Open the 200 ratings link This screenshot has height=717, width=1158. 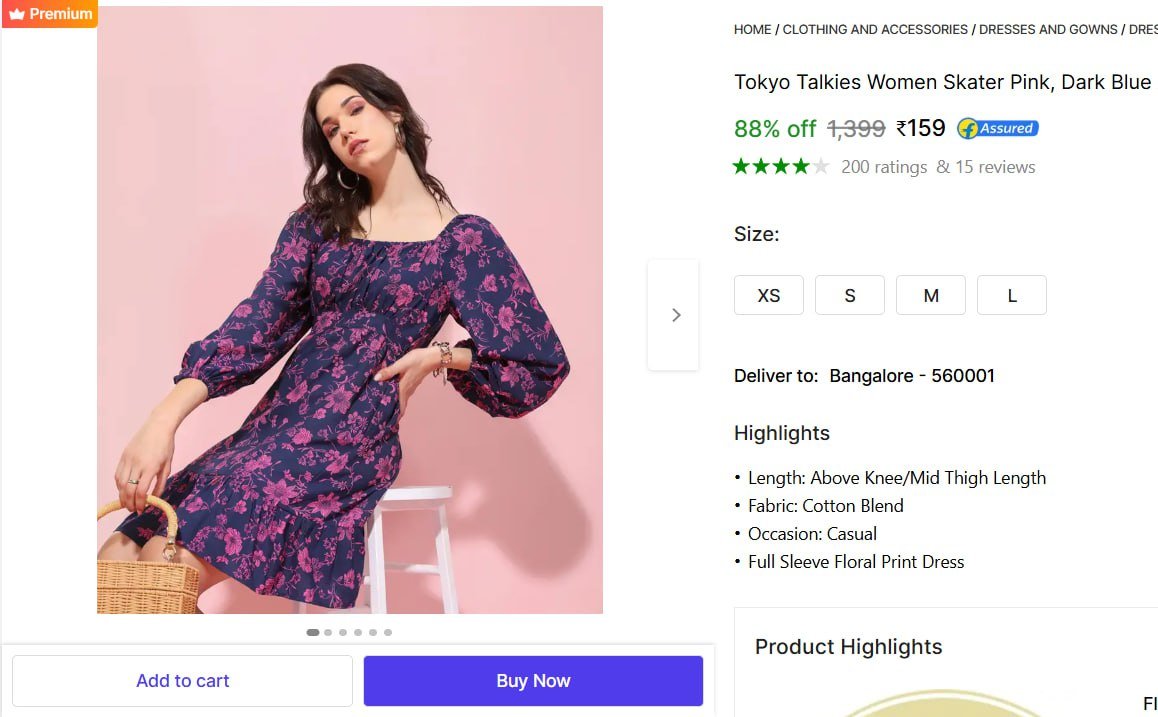(884, 167)
